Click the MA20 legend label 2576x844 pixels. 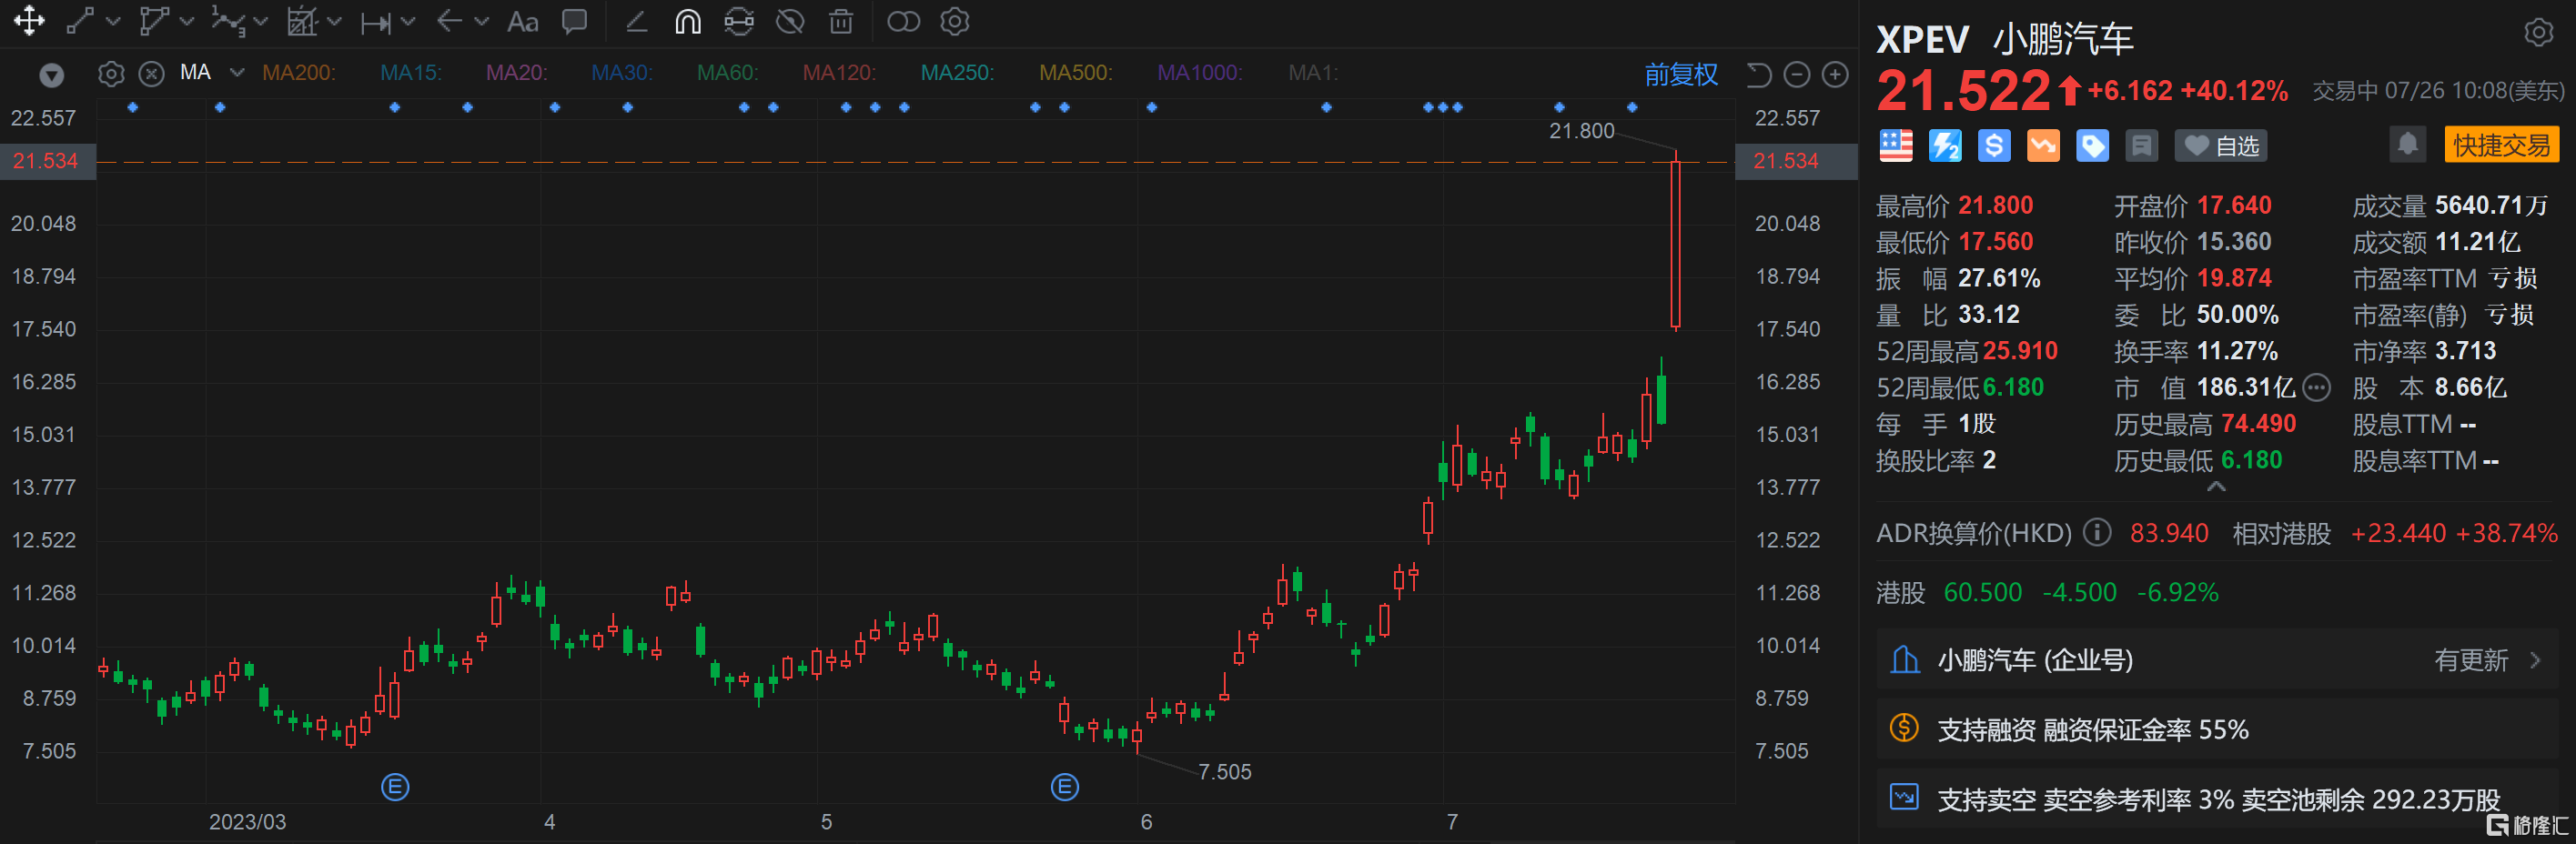point(516,73)
